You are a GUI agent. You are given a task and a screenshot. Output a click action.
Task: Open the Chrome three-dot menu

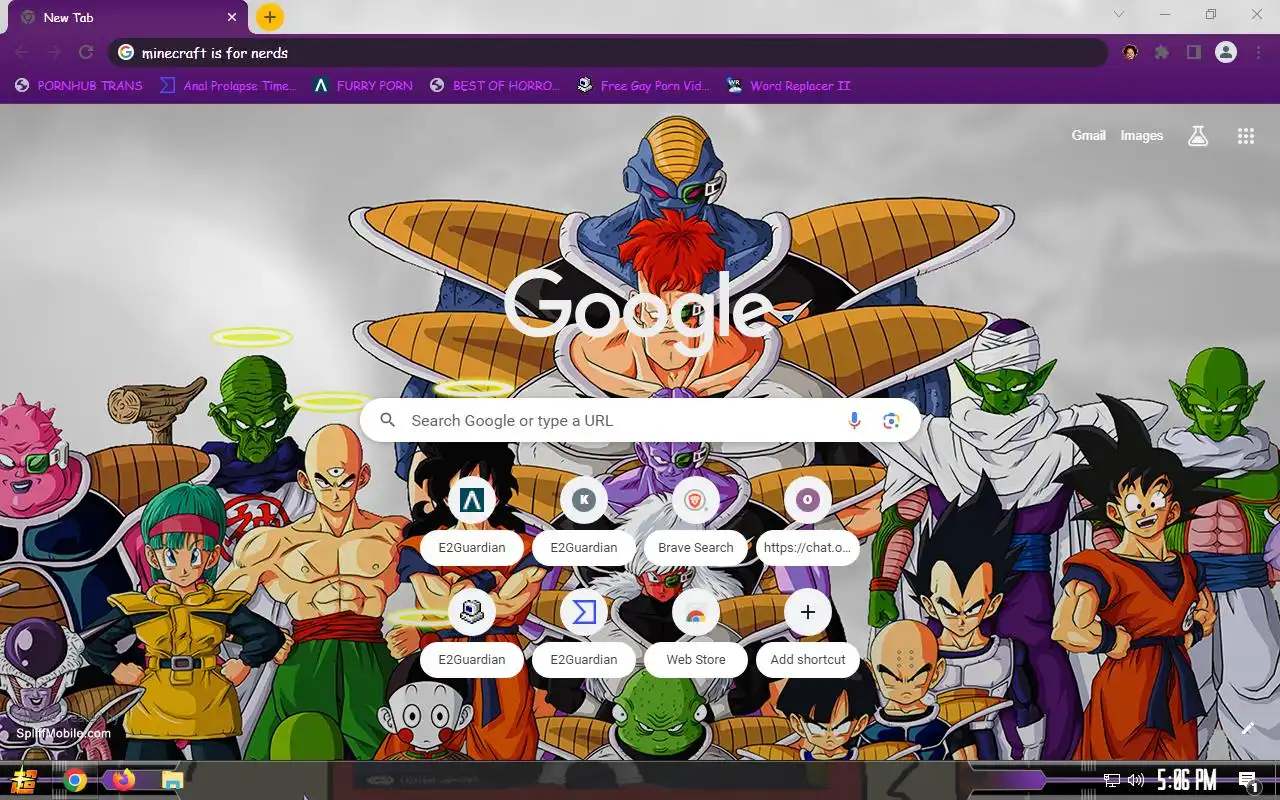pyautogui.click(x=1258, y=53)
